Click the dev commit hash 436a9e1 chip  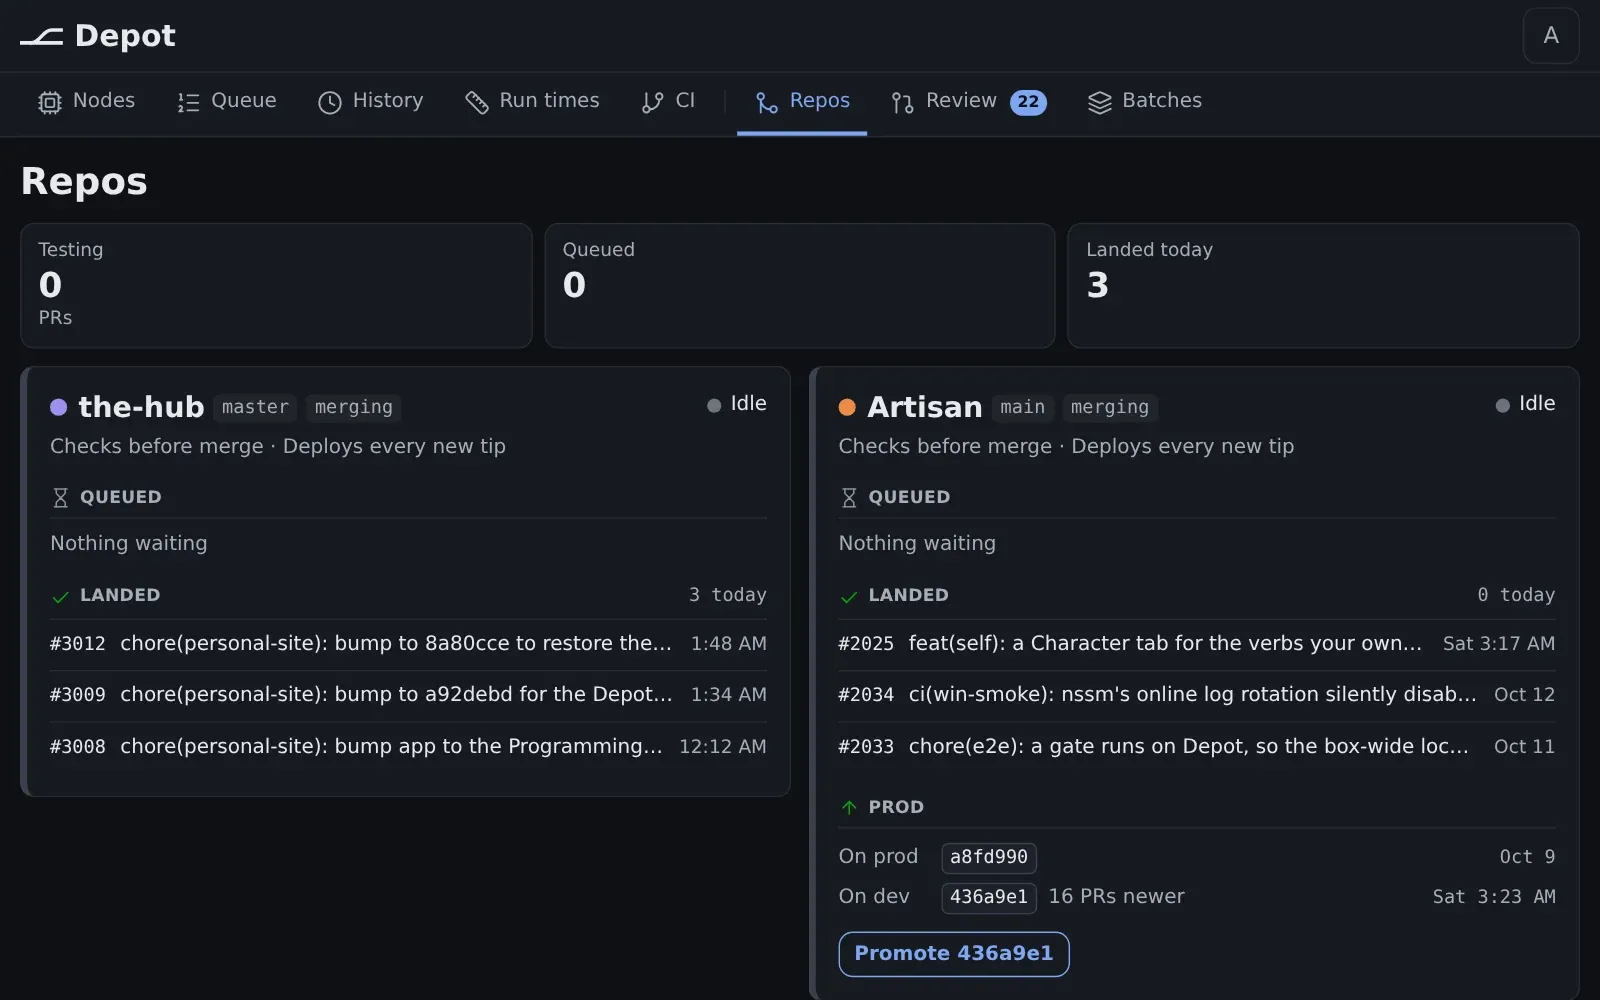[x=989, y=897]
